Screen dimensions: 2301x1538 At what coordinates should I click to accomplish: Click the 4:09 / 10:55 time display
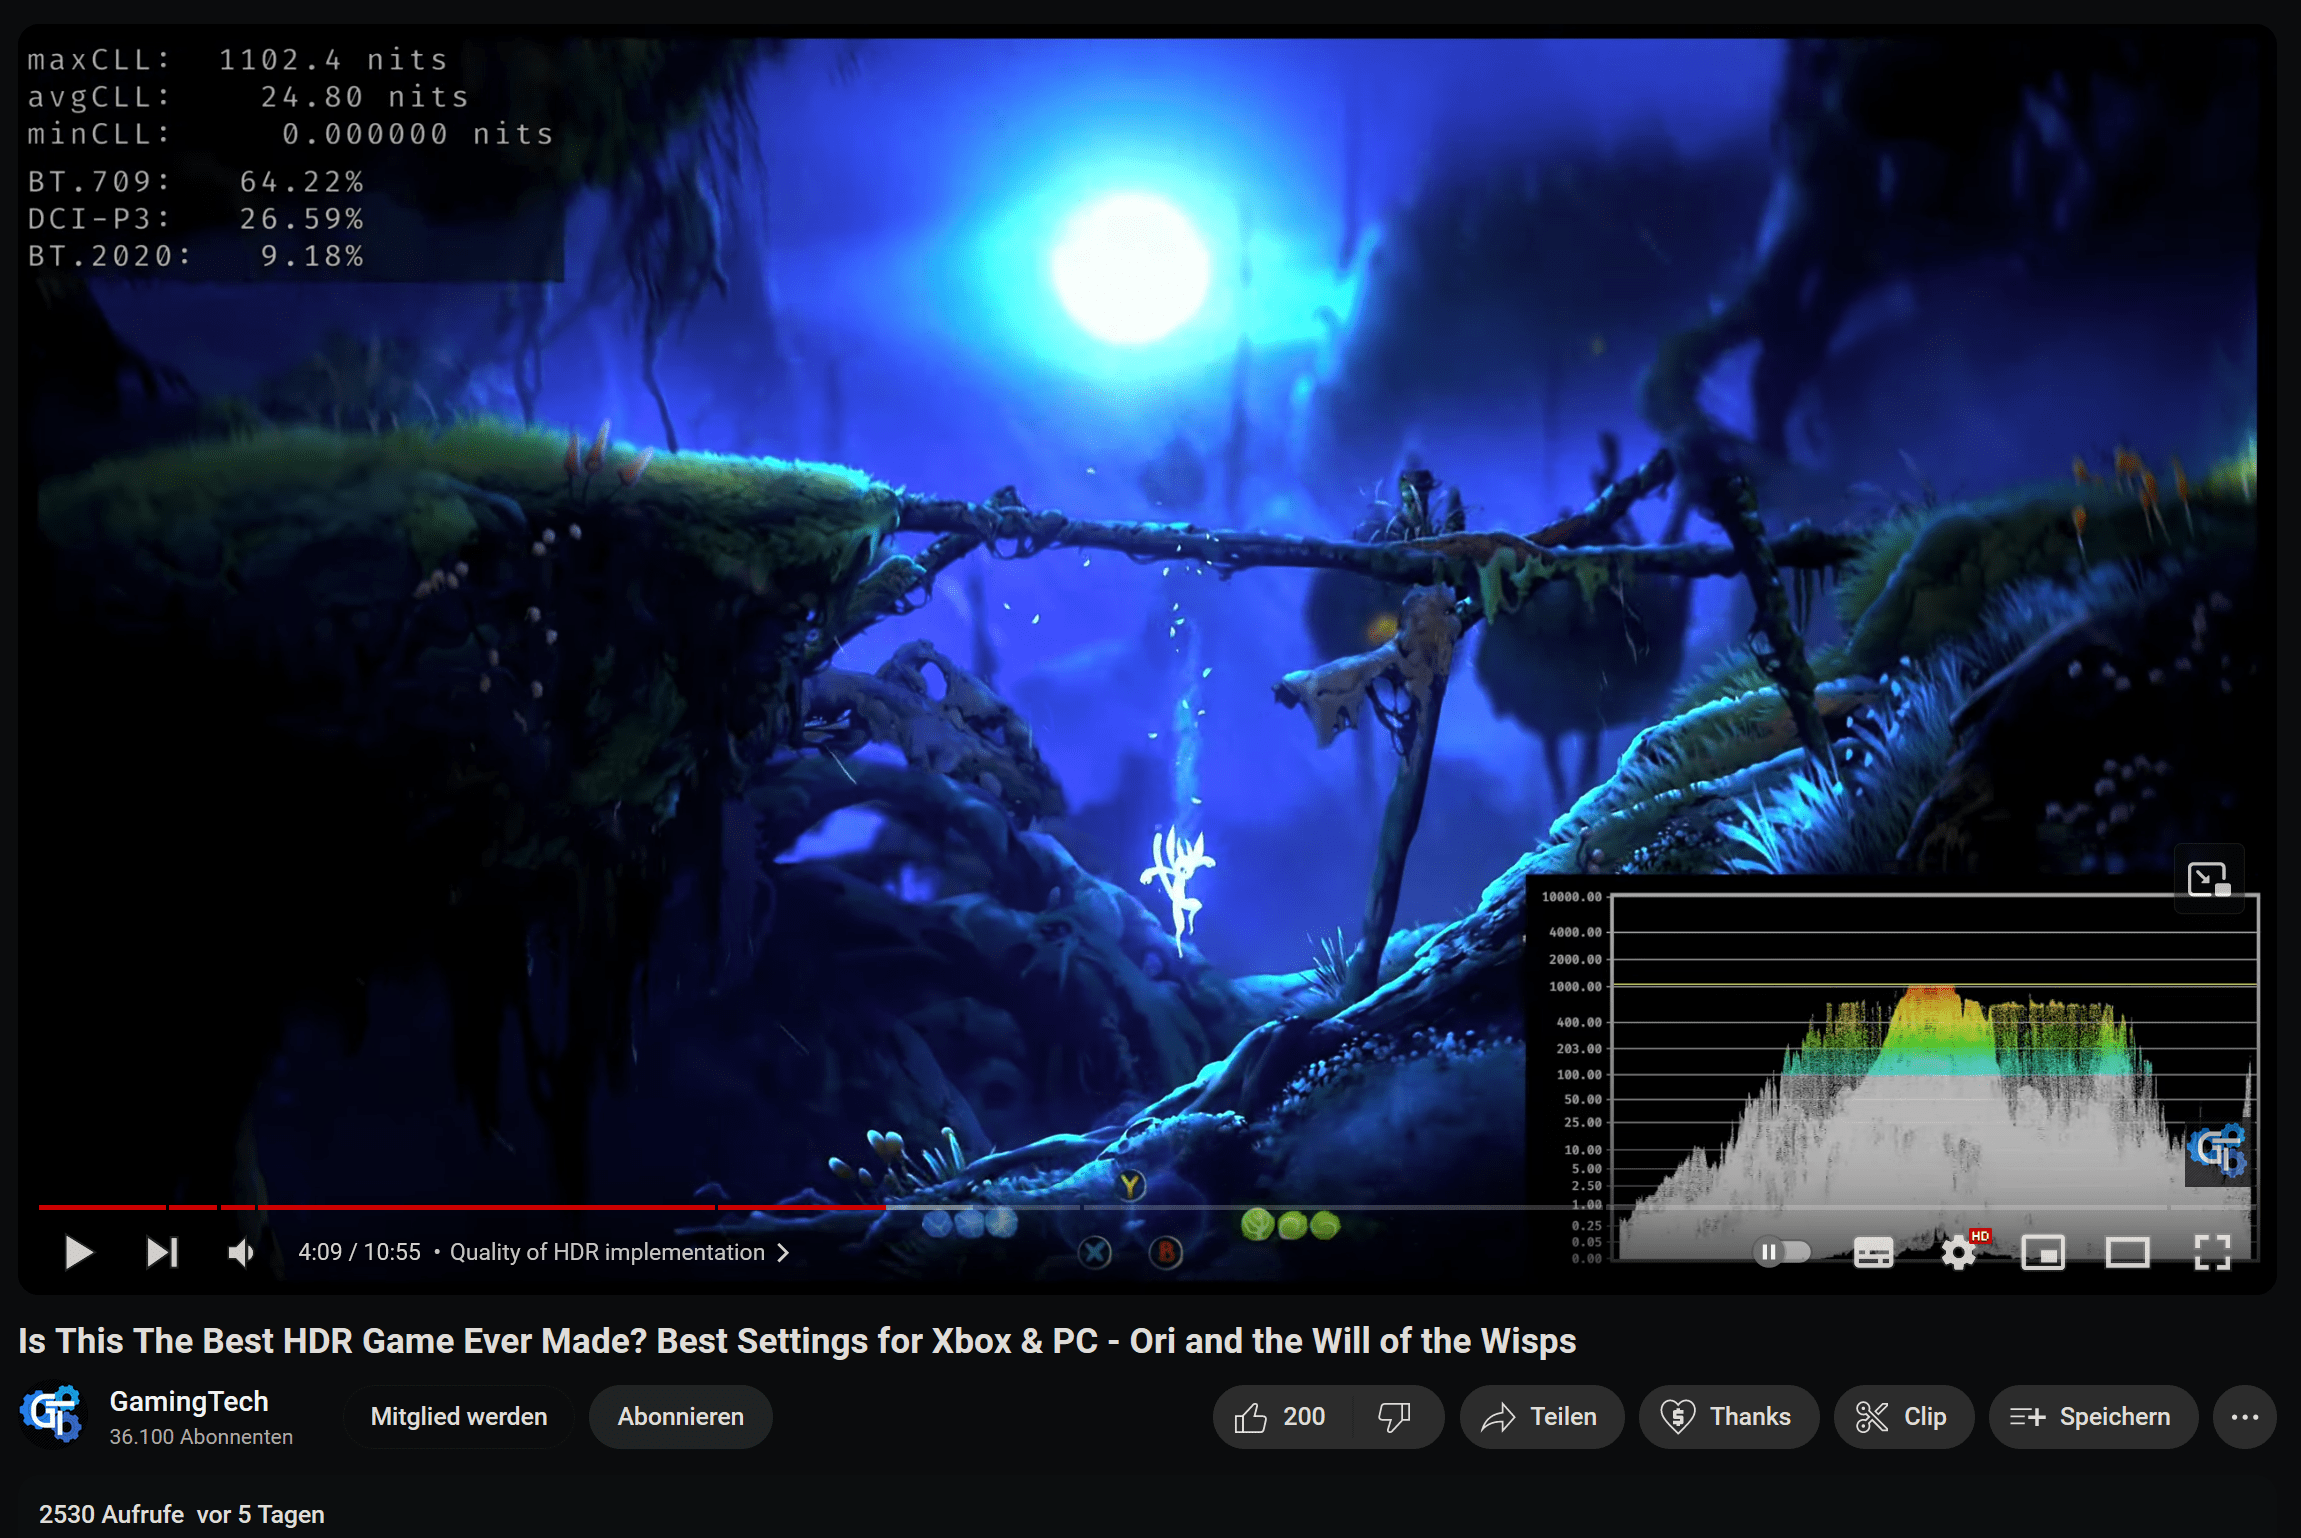[x=359, y=1252]
